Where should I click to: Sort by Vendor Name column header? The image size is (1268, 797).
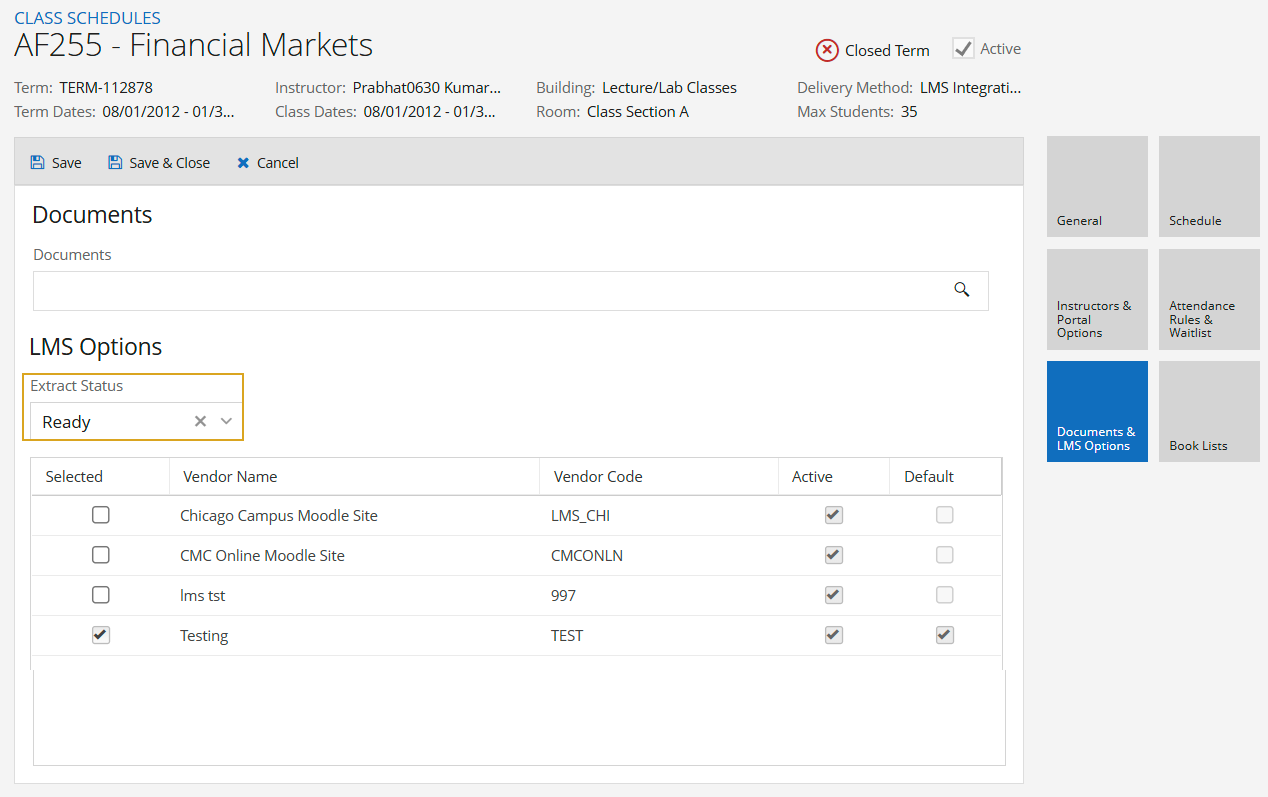(x=230, y=477)
